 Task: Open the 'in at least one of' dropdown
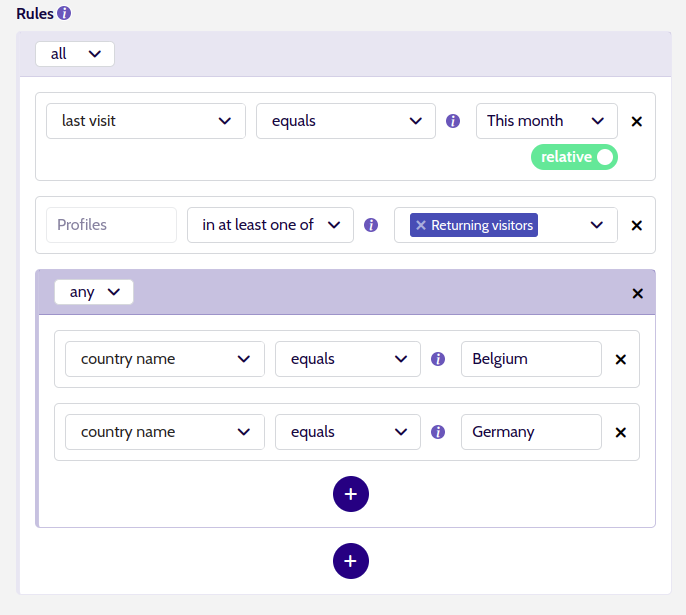270,225
